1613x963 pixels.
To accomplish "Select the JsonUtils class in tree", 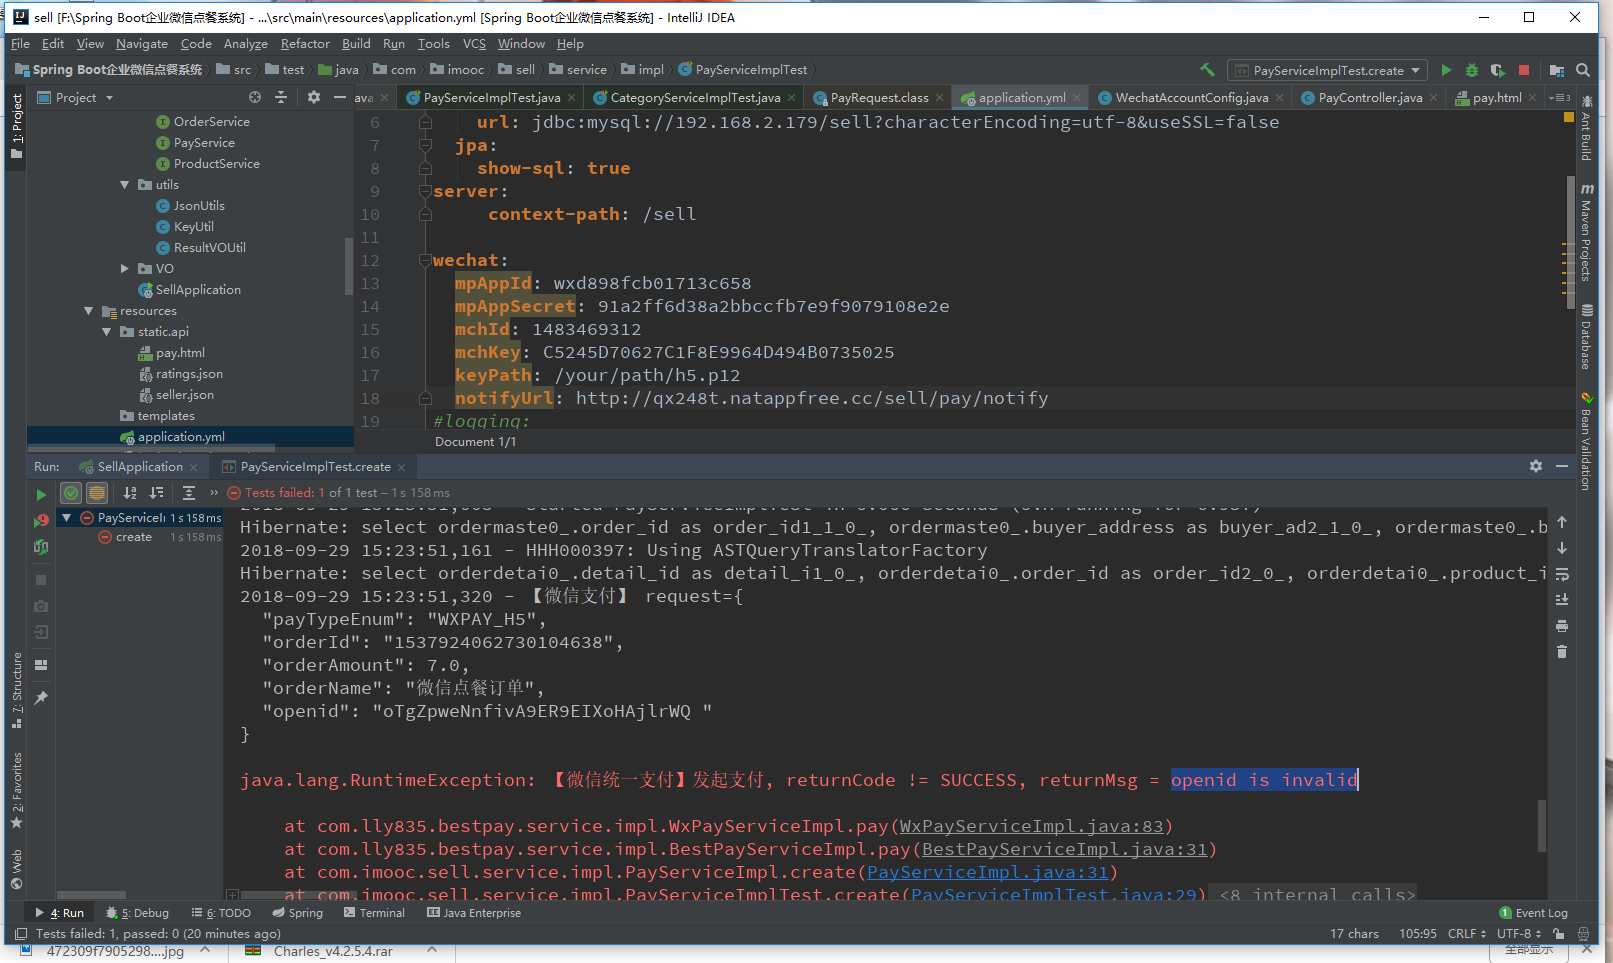I will (x=199, y=206).
